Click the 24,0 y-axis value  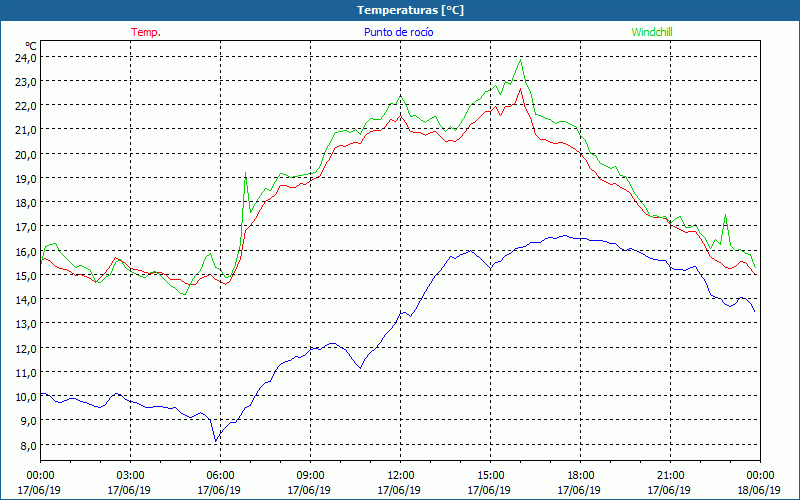click(27, 58)
